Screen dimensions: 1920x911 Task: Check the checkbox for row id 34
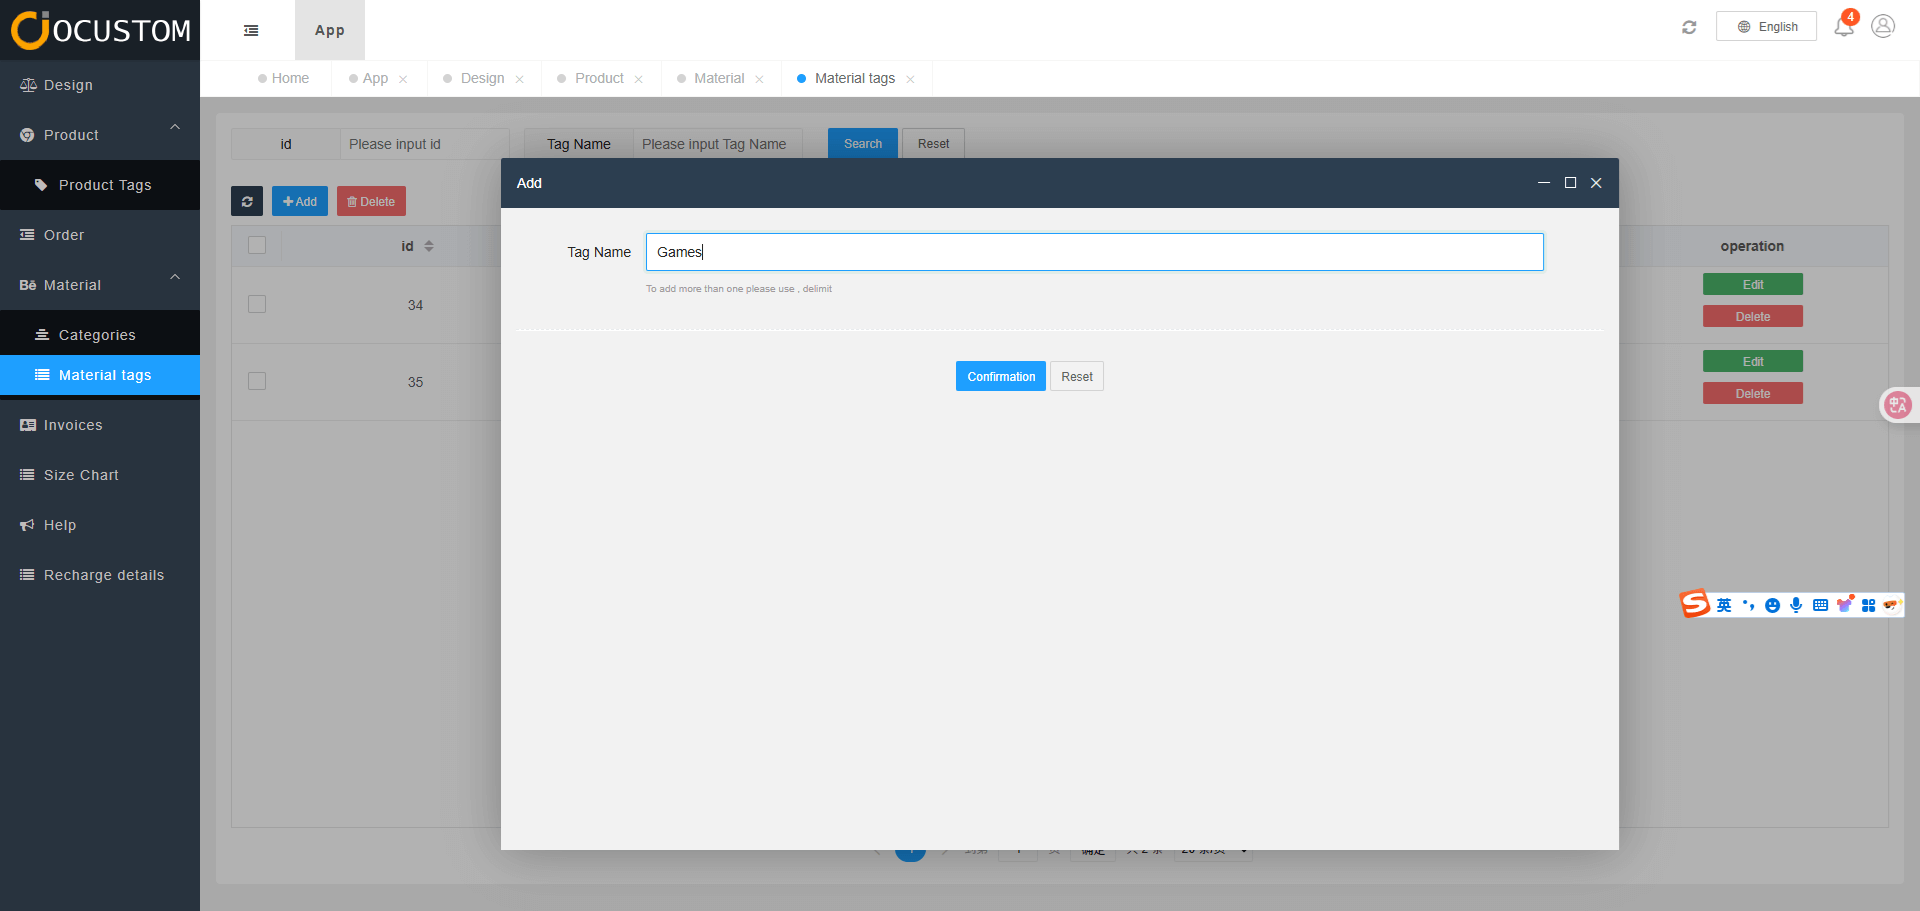pyautogui.click(x=257, y=304)
